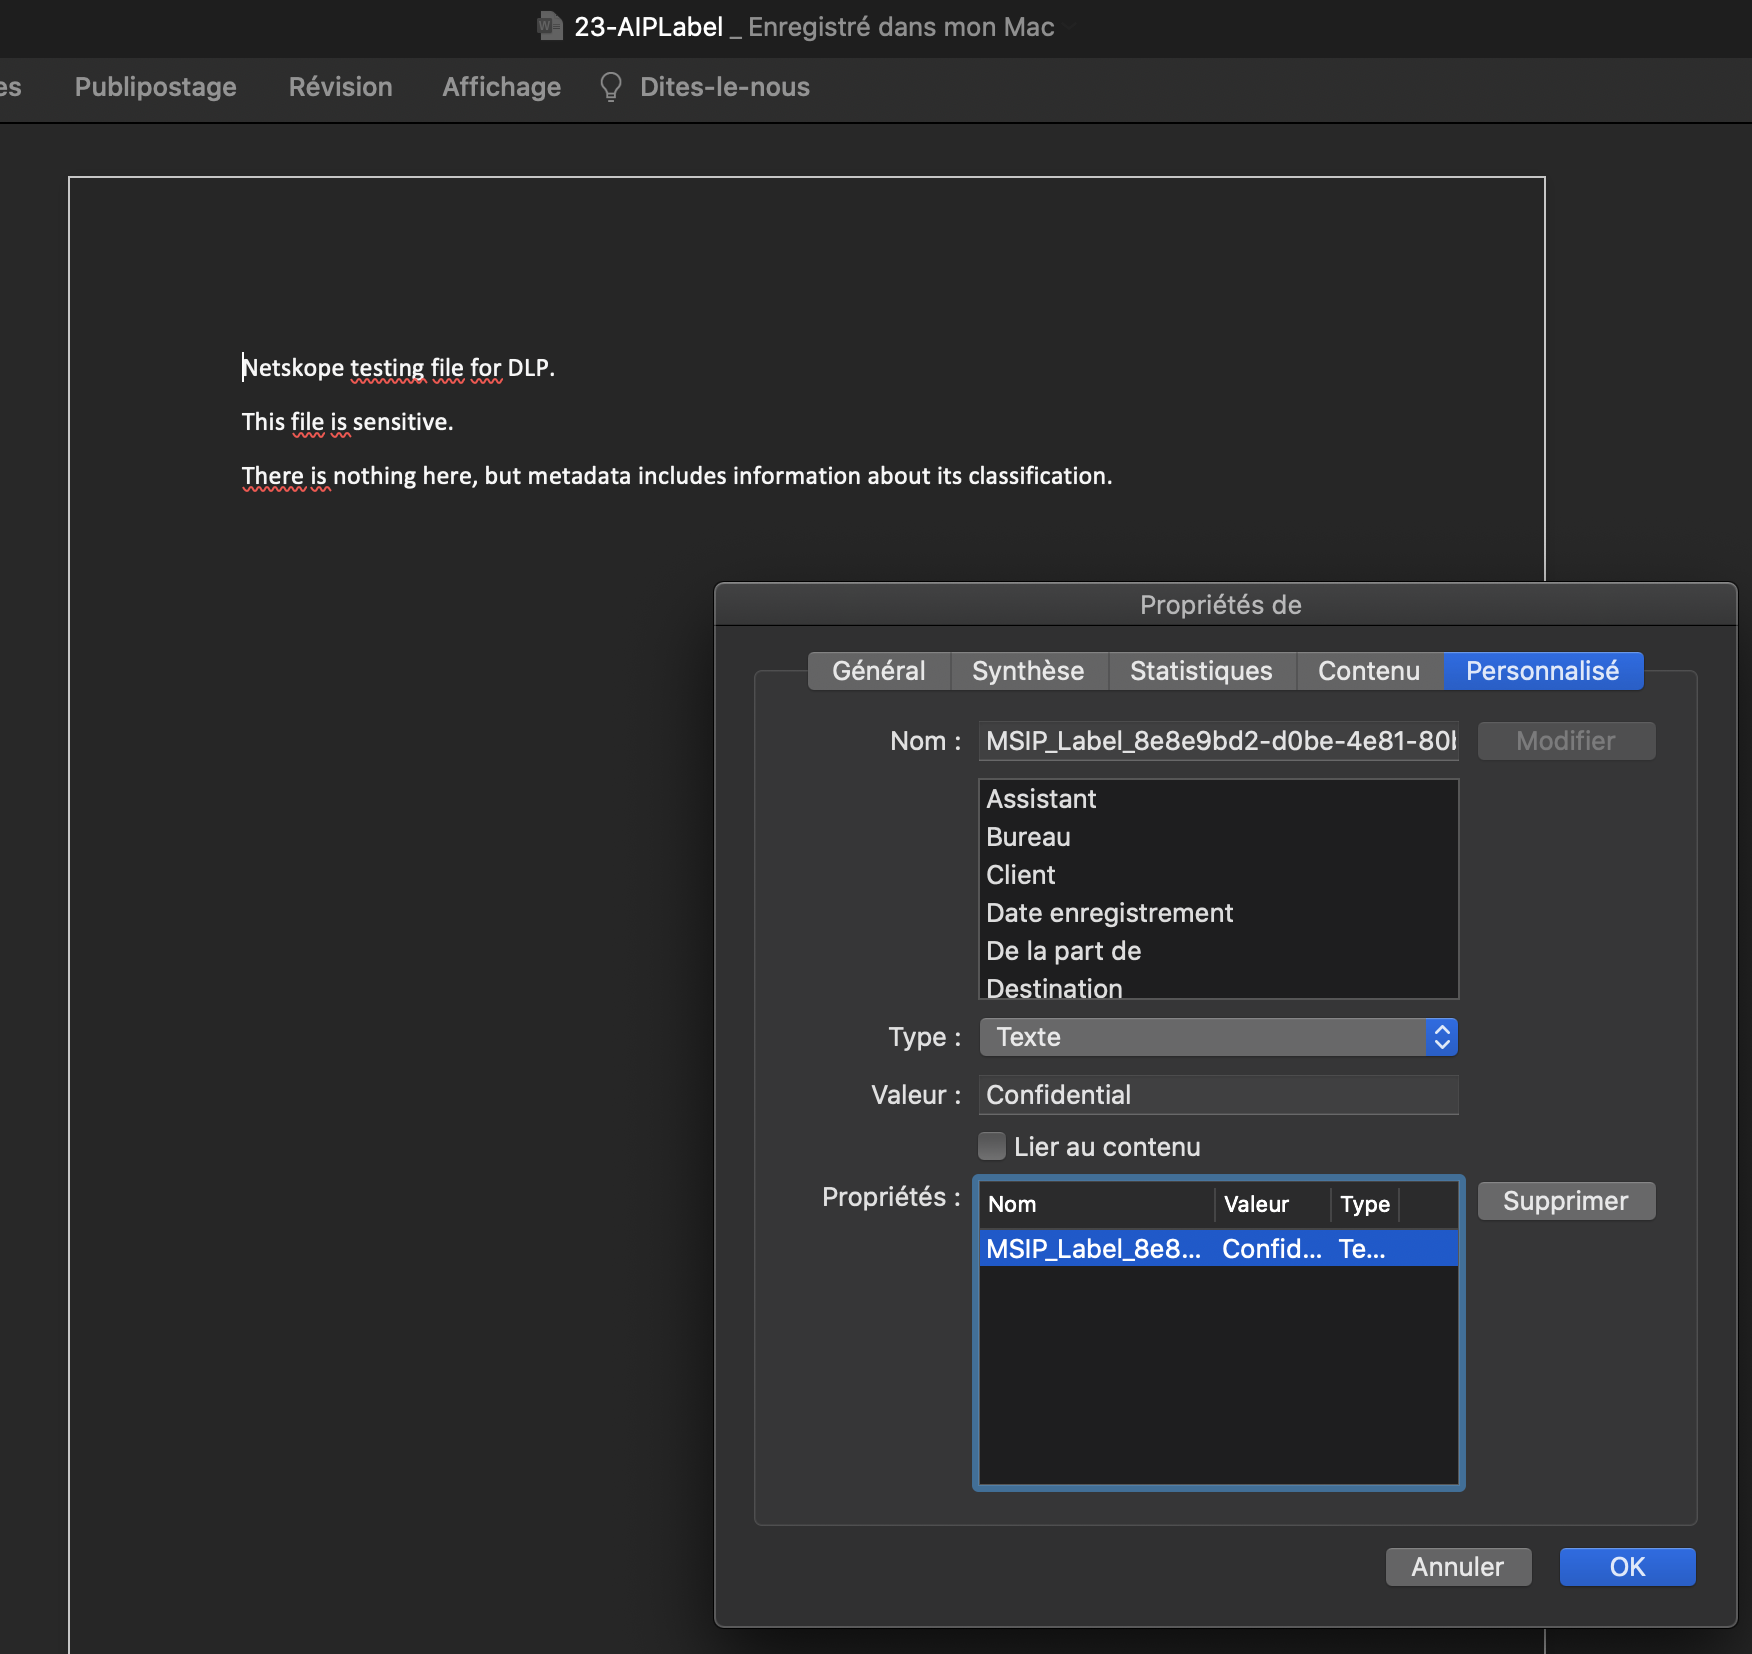The height and width of the screenshot is (1654, 1752).
Task: Switch to the Général tab
Action: coord(878,671)
